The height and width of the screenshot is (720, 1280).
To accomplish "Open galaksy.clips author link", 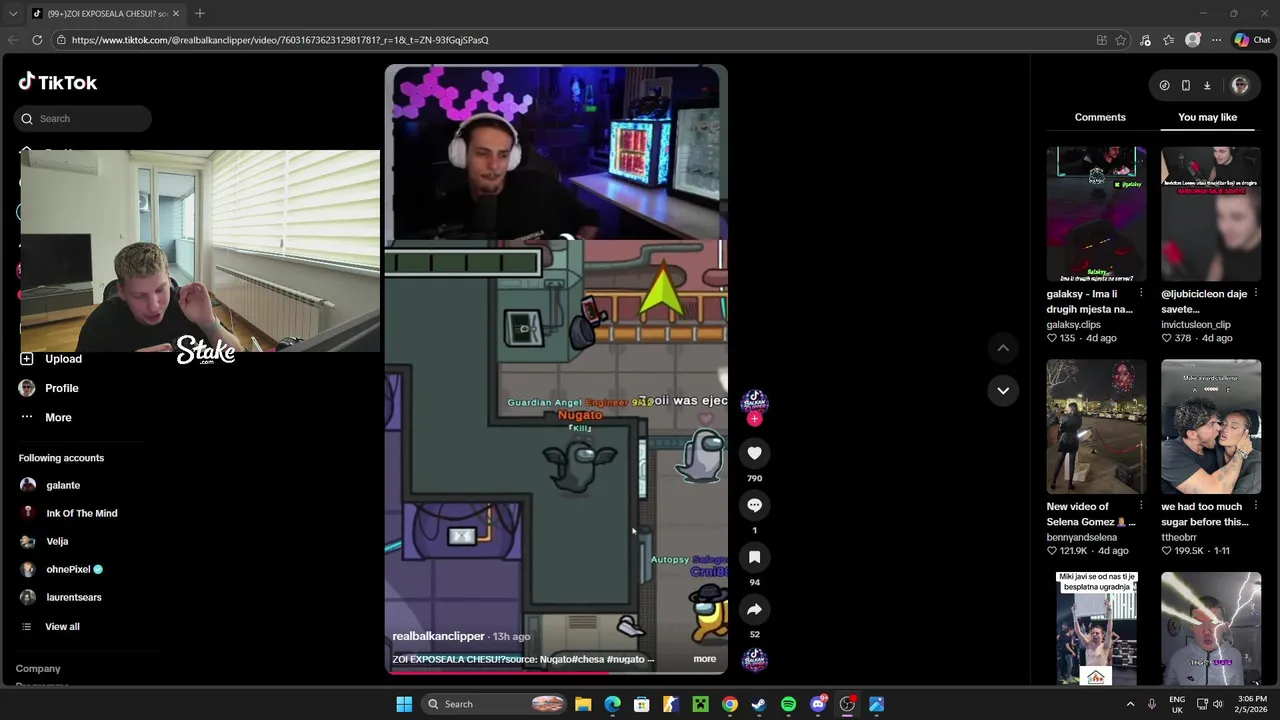I will [x=1074, y=325].
